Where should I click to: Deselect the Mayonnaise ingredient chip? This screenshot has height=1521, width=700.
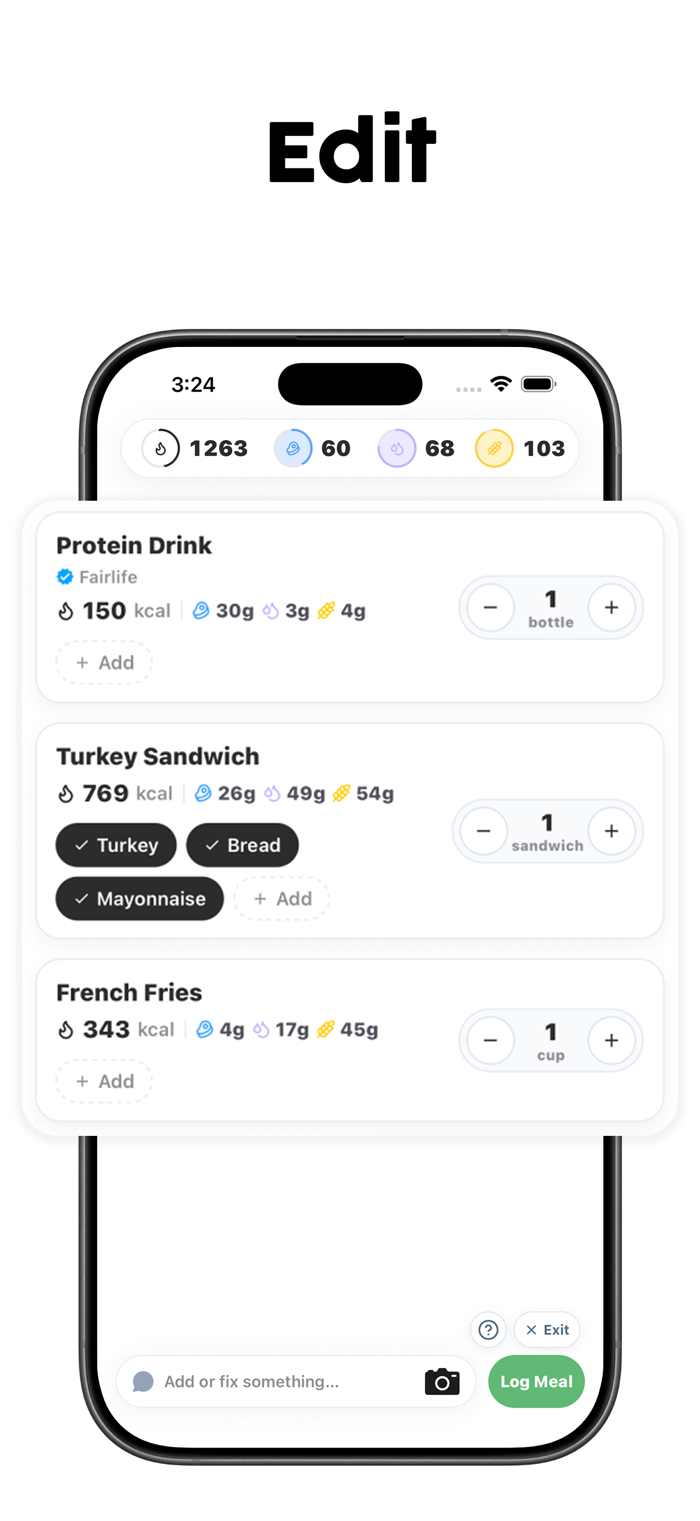[x=140, y=899]
